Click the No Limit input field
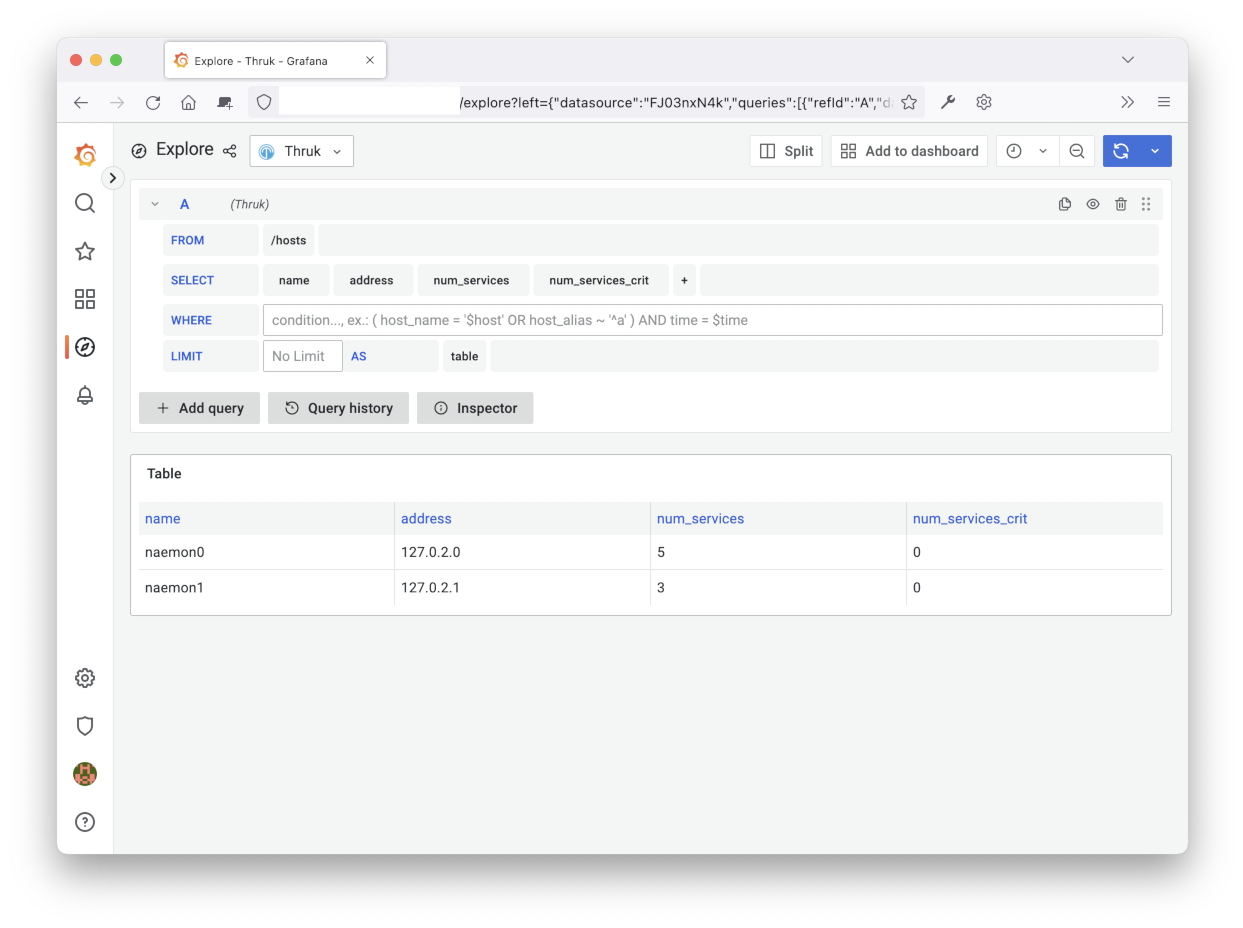 coord(302,356)
